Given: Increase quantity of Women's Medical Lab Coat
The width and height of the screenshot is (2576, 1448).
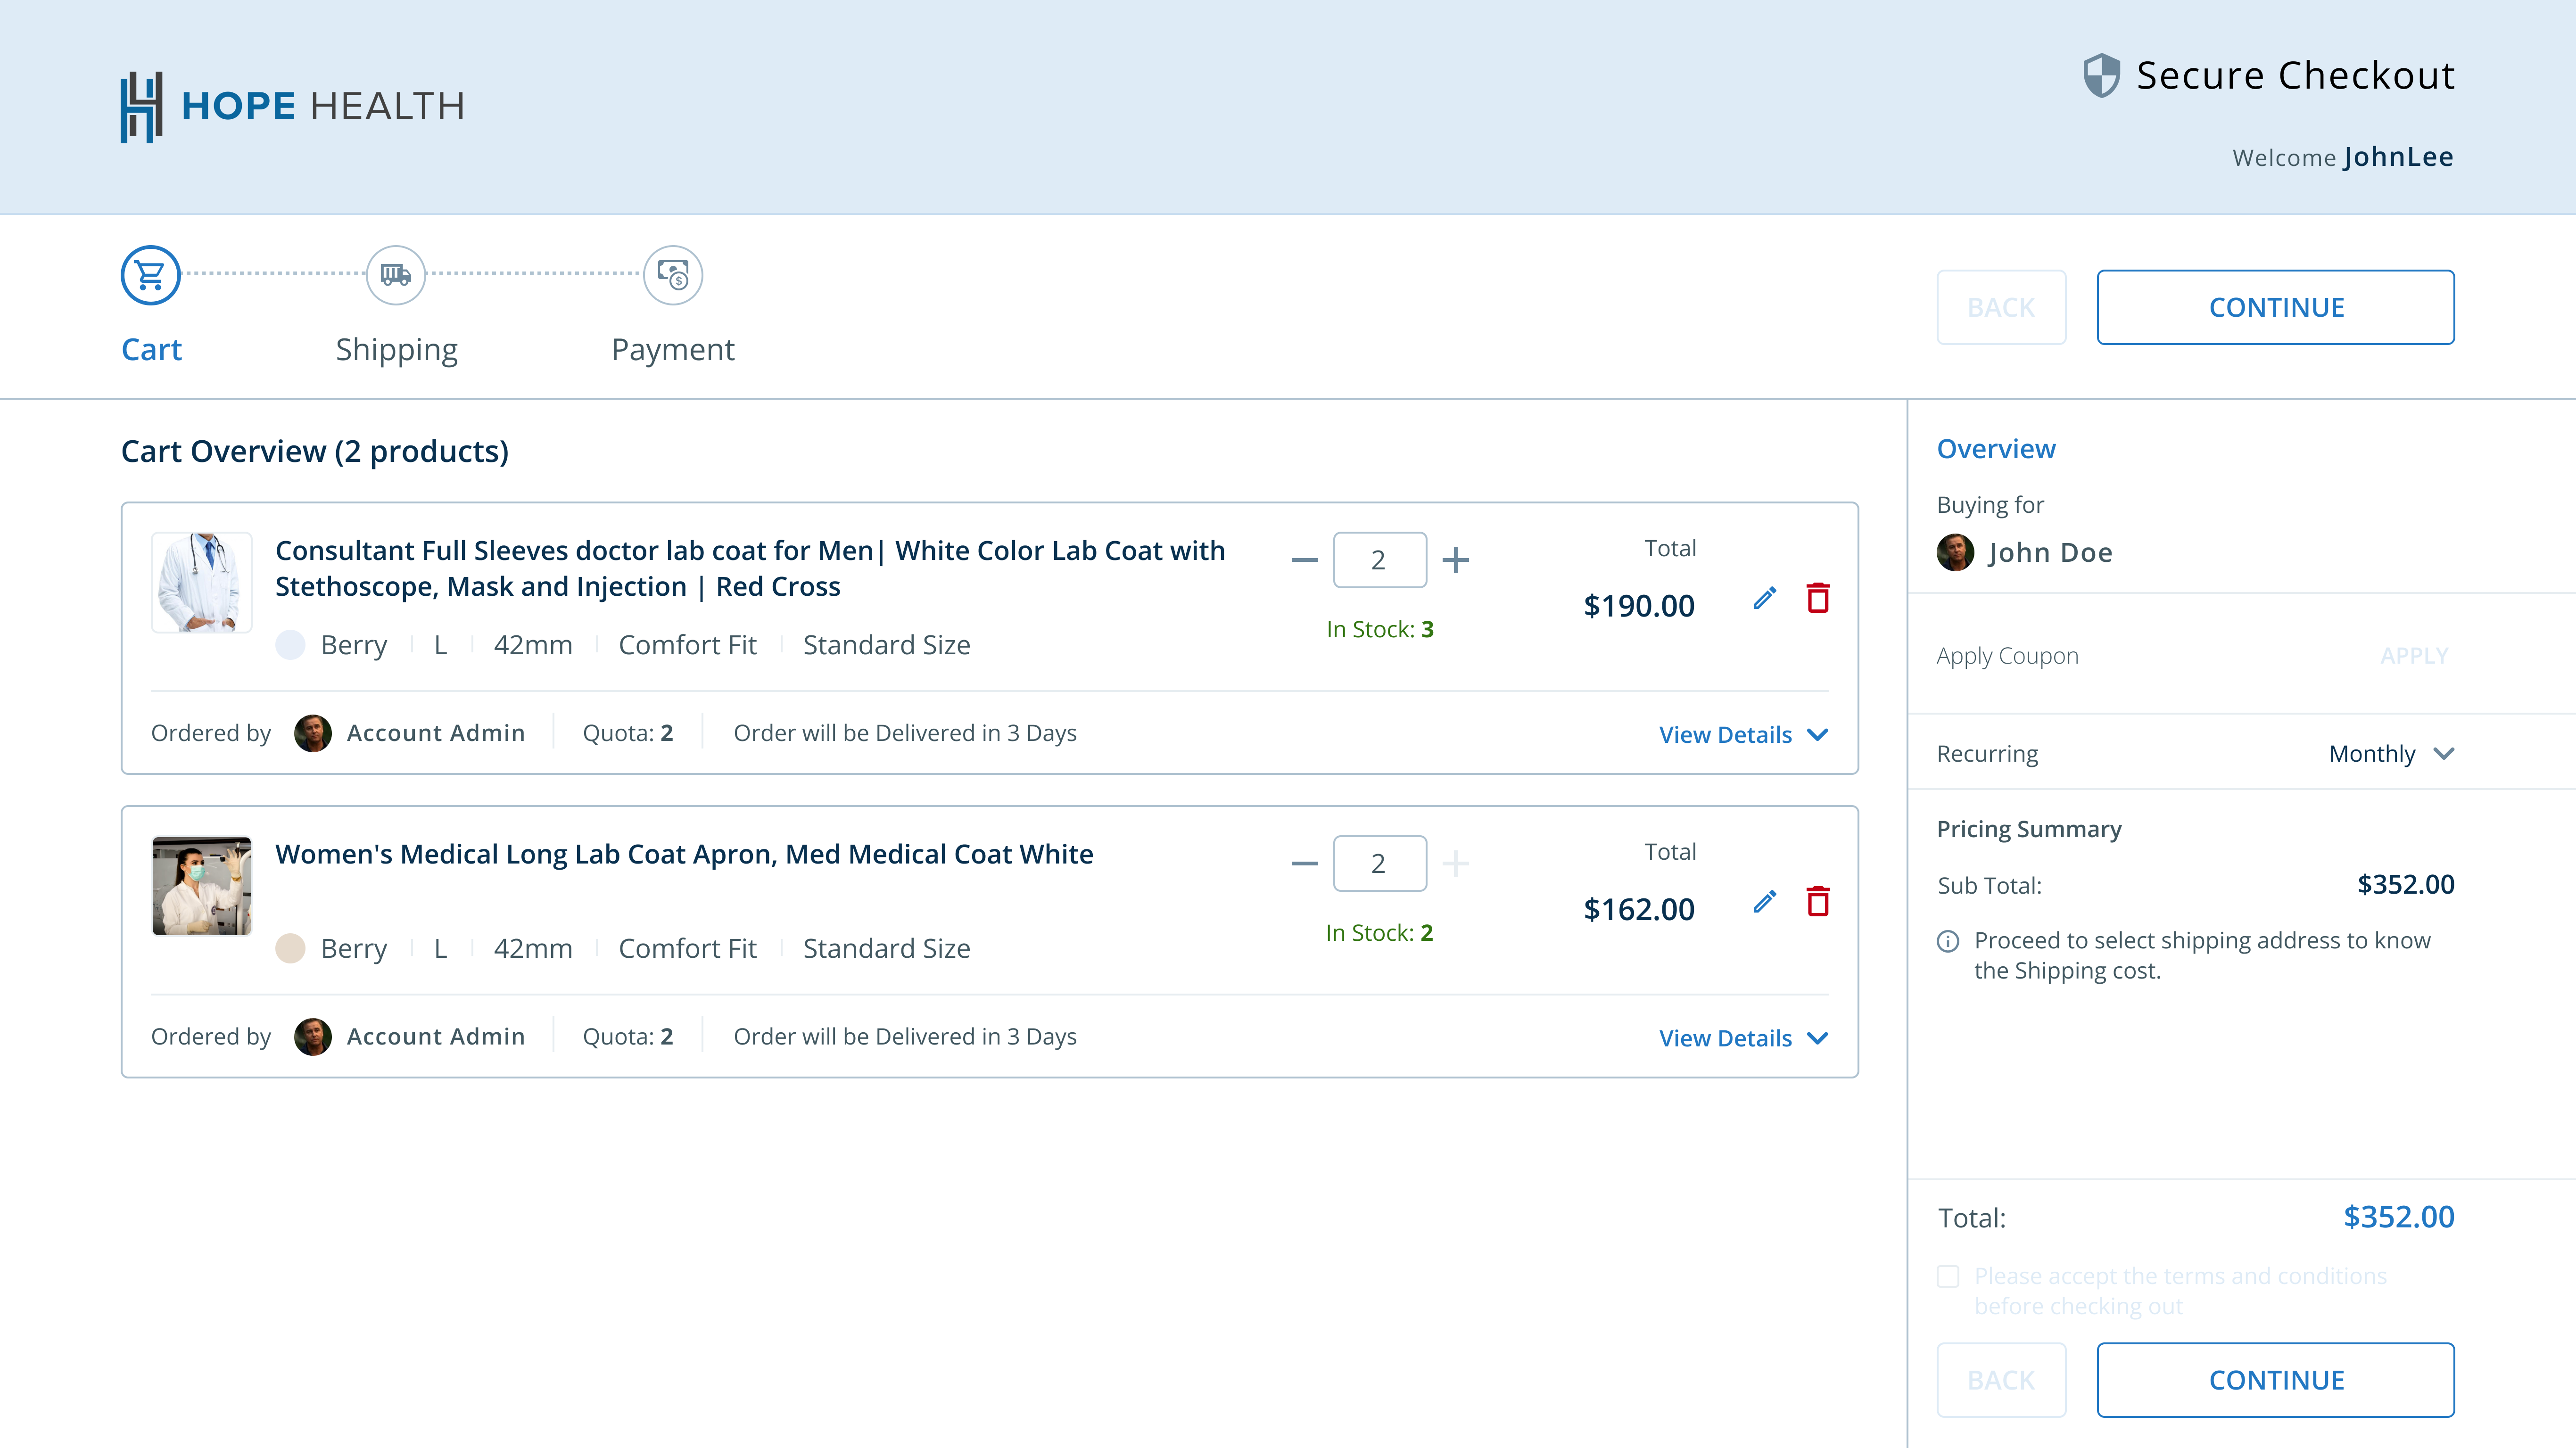Looking at the screenshot, I should [1456, 863].
